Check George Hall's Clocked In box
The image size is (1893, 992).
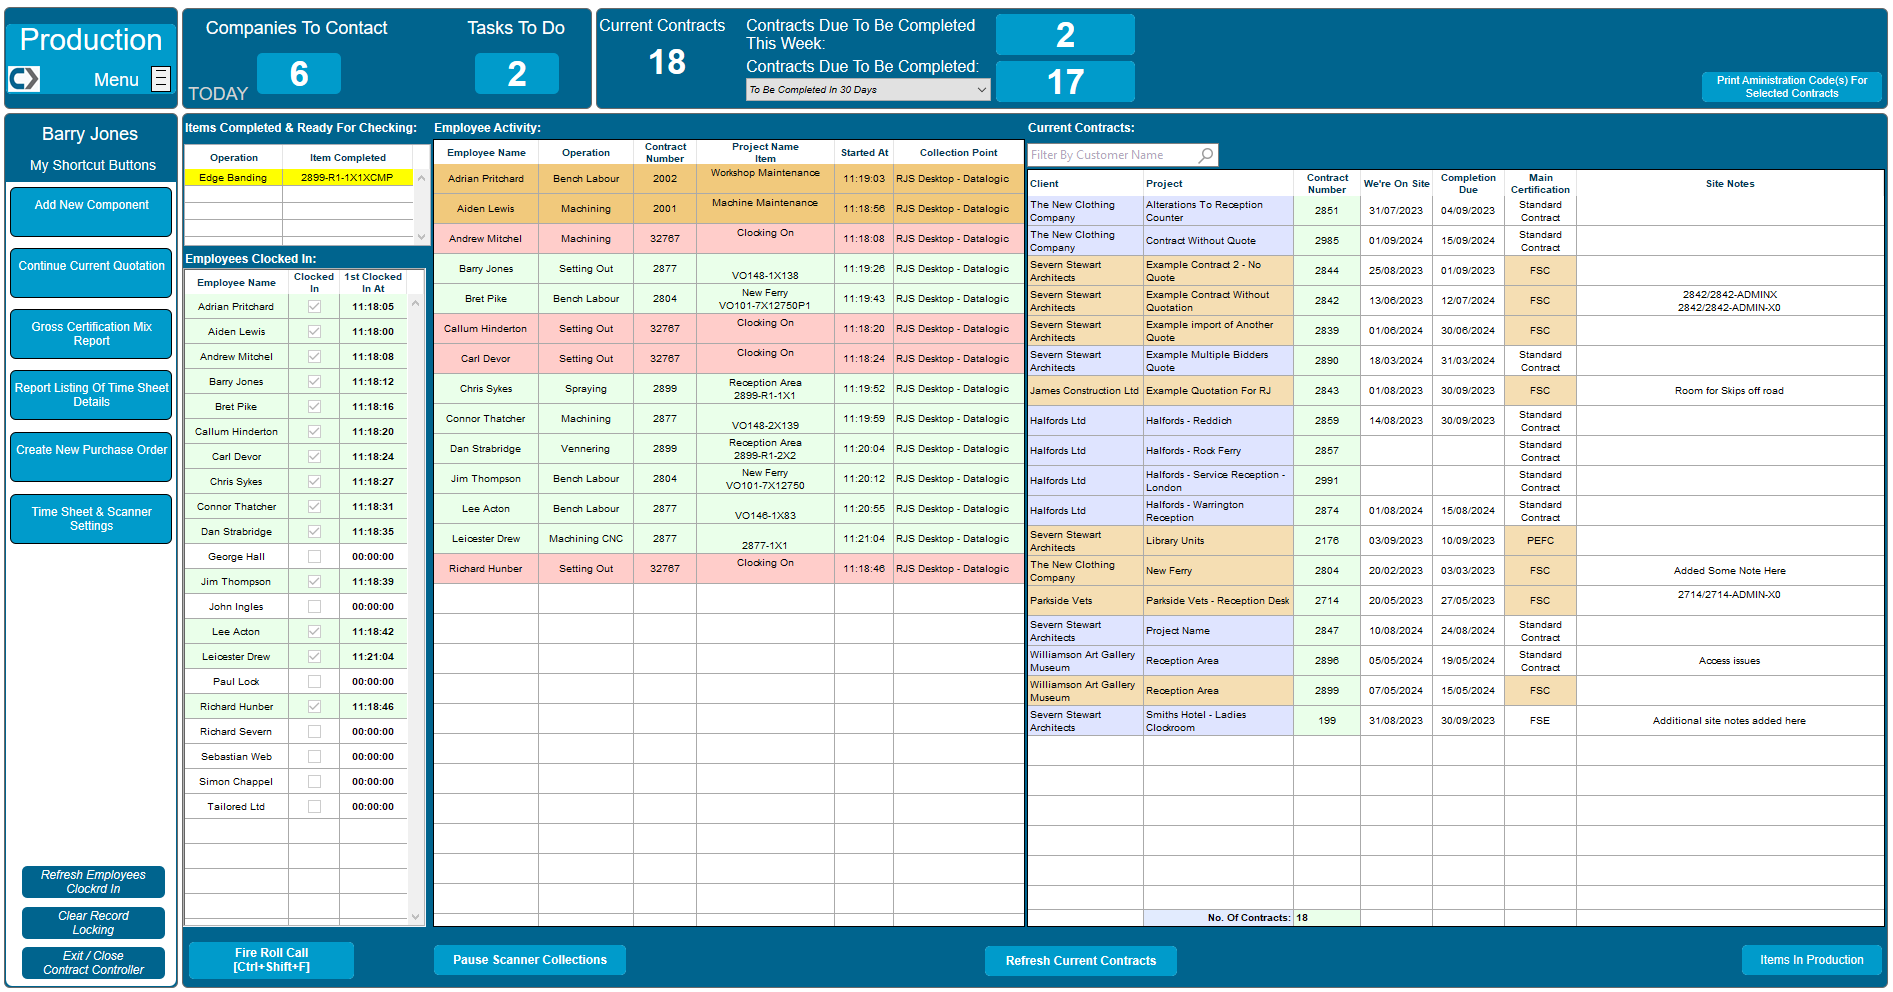[314, 556]
